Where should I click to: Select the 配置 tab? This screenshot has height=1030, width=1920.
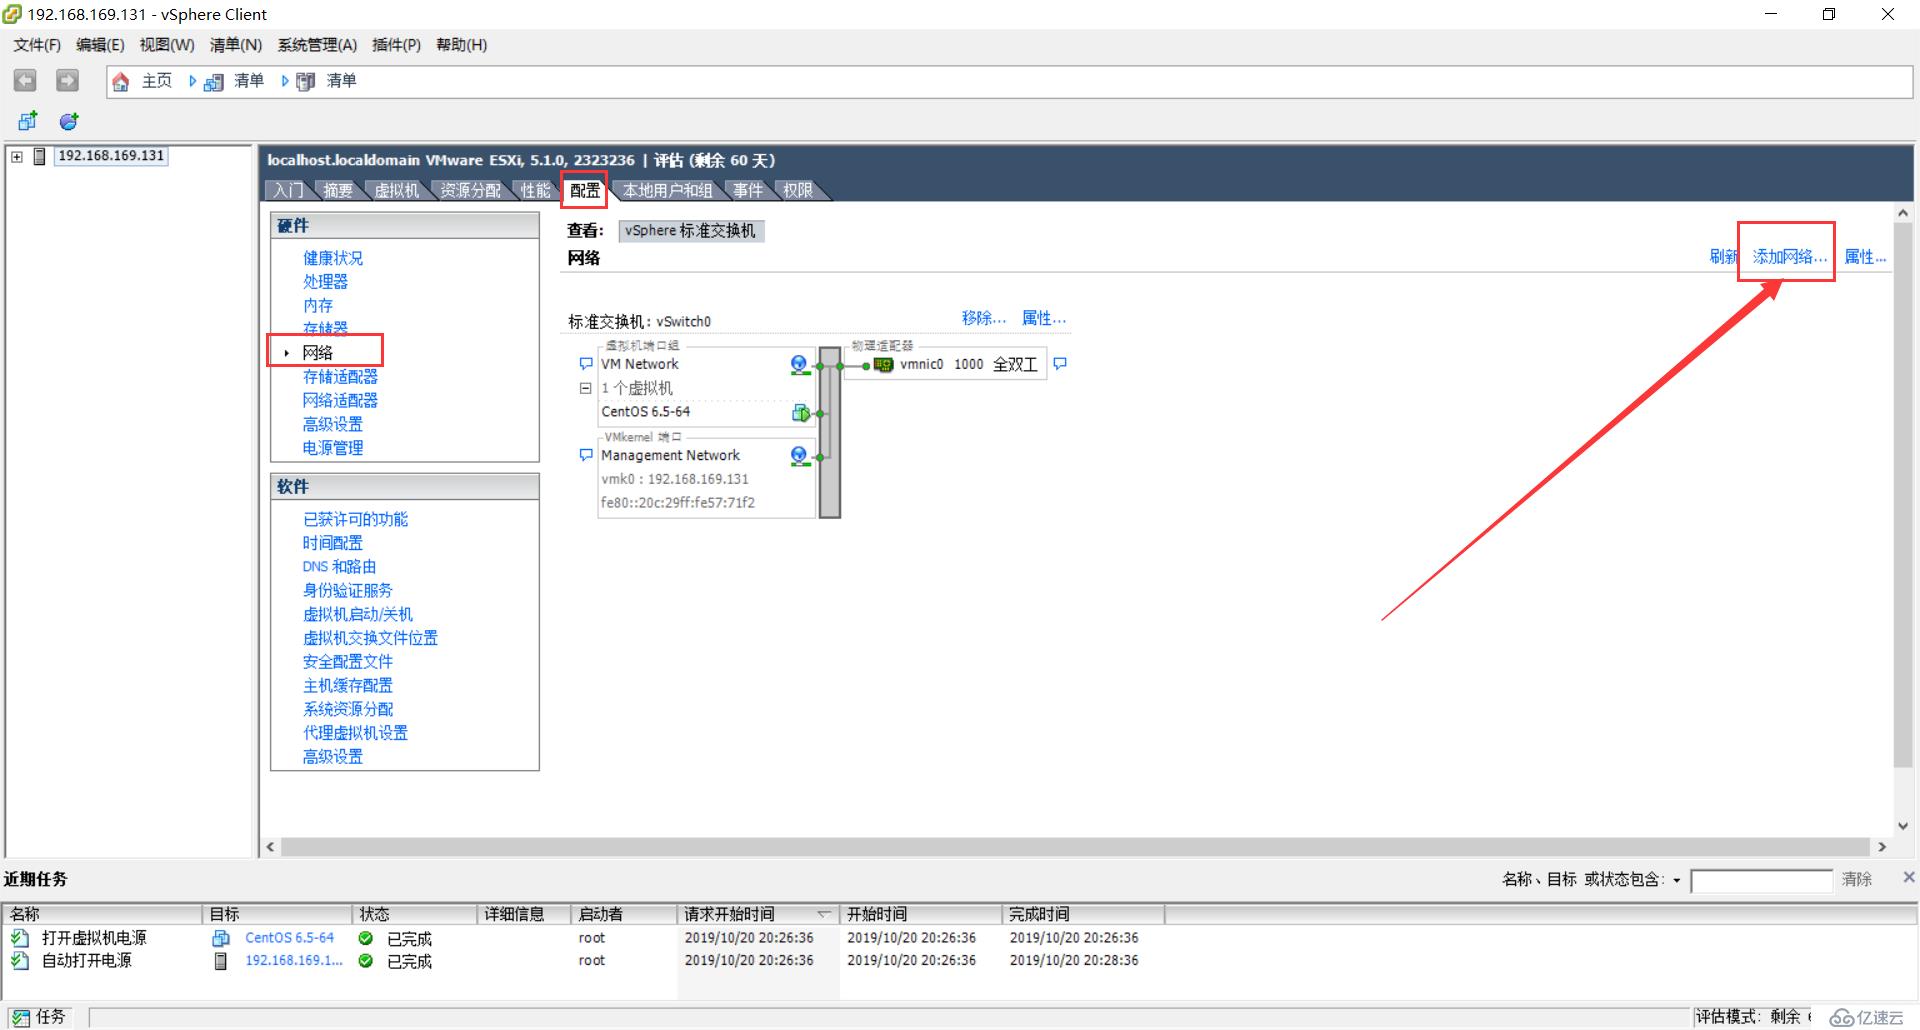pos(585,190)
